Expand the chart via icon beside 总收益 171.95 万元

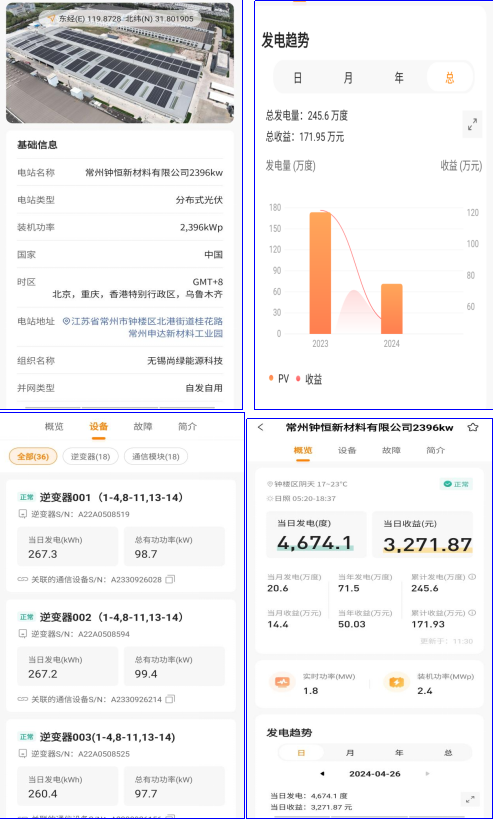[472, 125]
